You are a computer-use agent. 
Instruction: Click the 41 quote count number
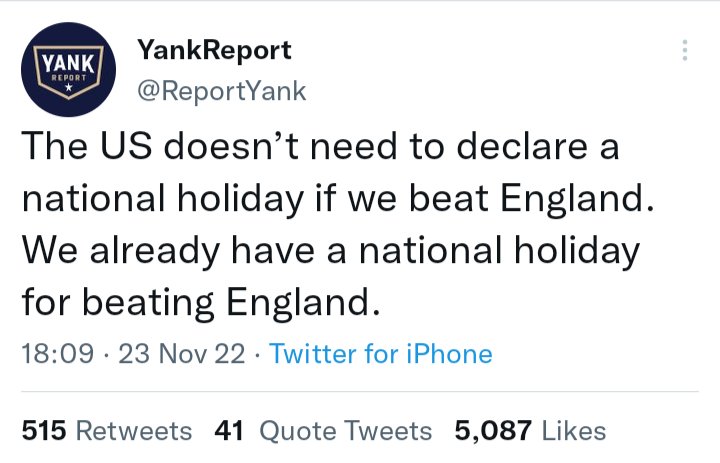[230, 431]
